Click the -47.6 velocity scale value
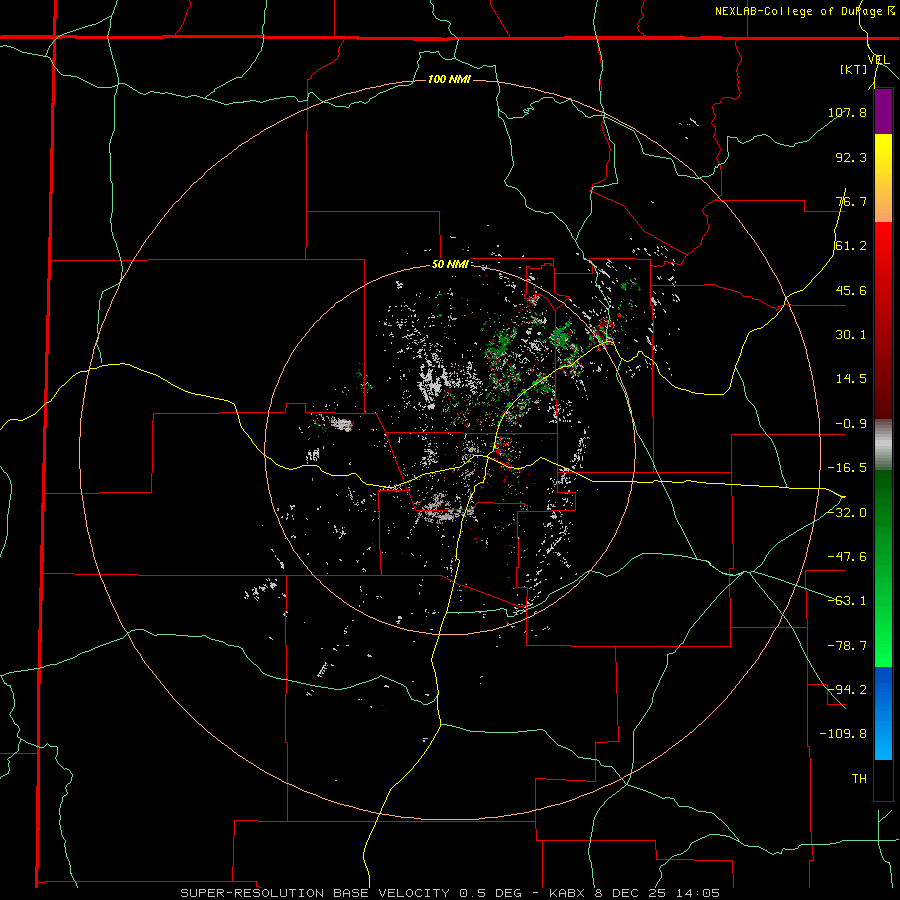Viewport: 900px width, 900px height. click(x=847, y=557)
